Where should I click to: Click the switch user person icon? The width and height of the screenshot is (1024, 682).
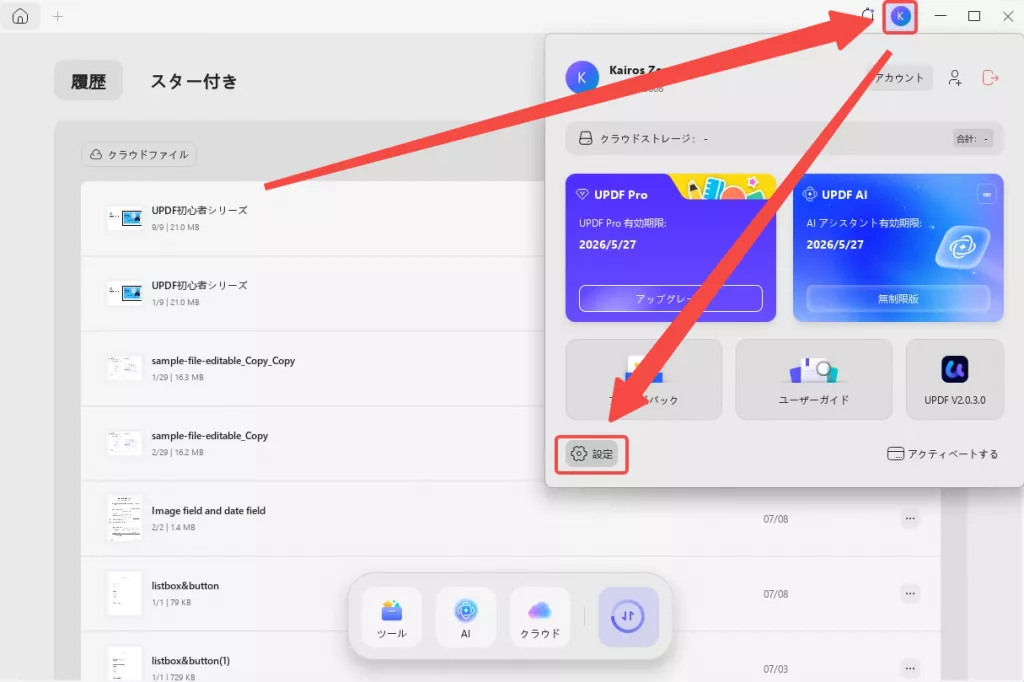pyautogui.click(x=955, y=78)
